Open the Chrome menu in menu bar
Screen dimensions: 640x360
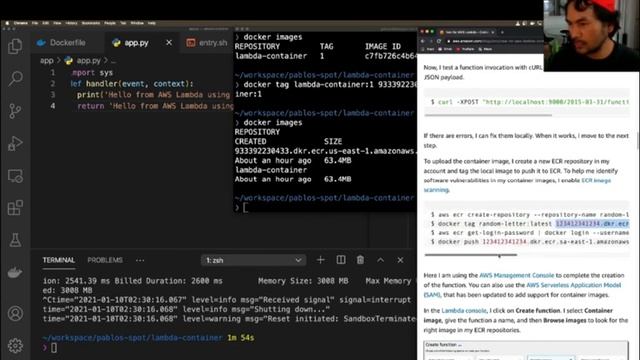tap(21, 23)
